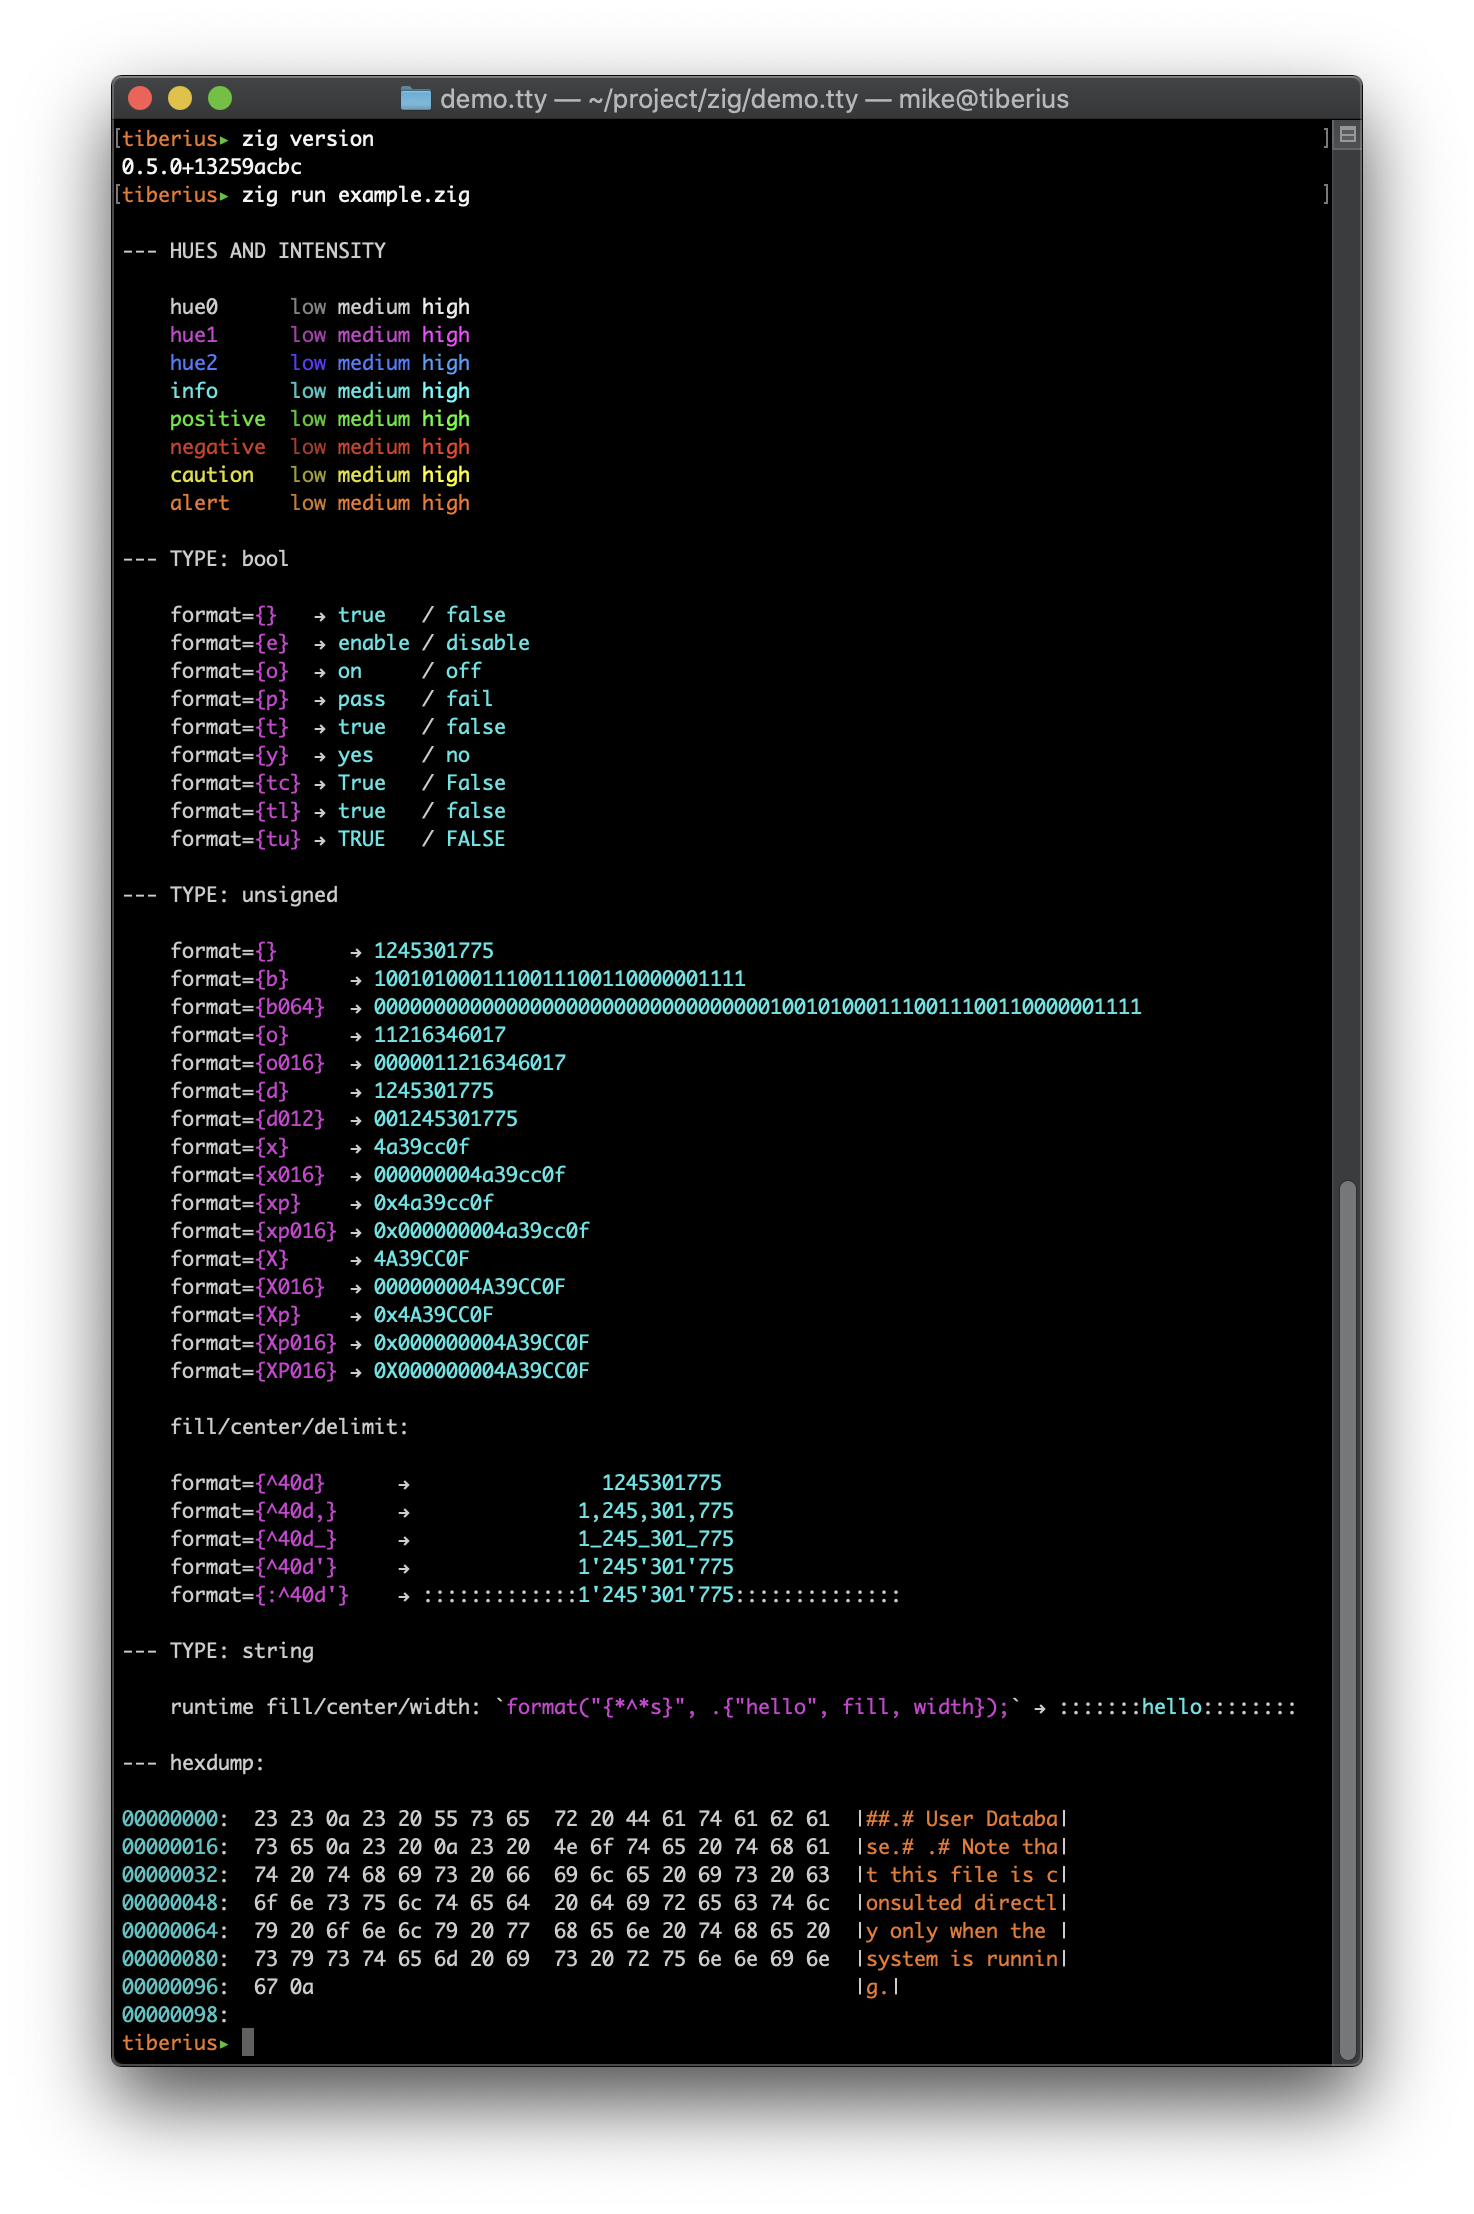Click value '0000011216346017'
Viewport: 1474px width, 2214px height.
point(470,1063)
